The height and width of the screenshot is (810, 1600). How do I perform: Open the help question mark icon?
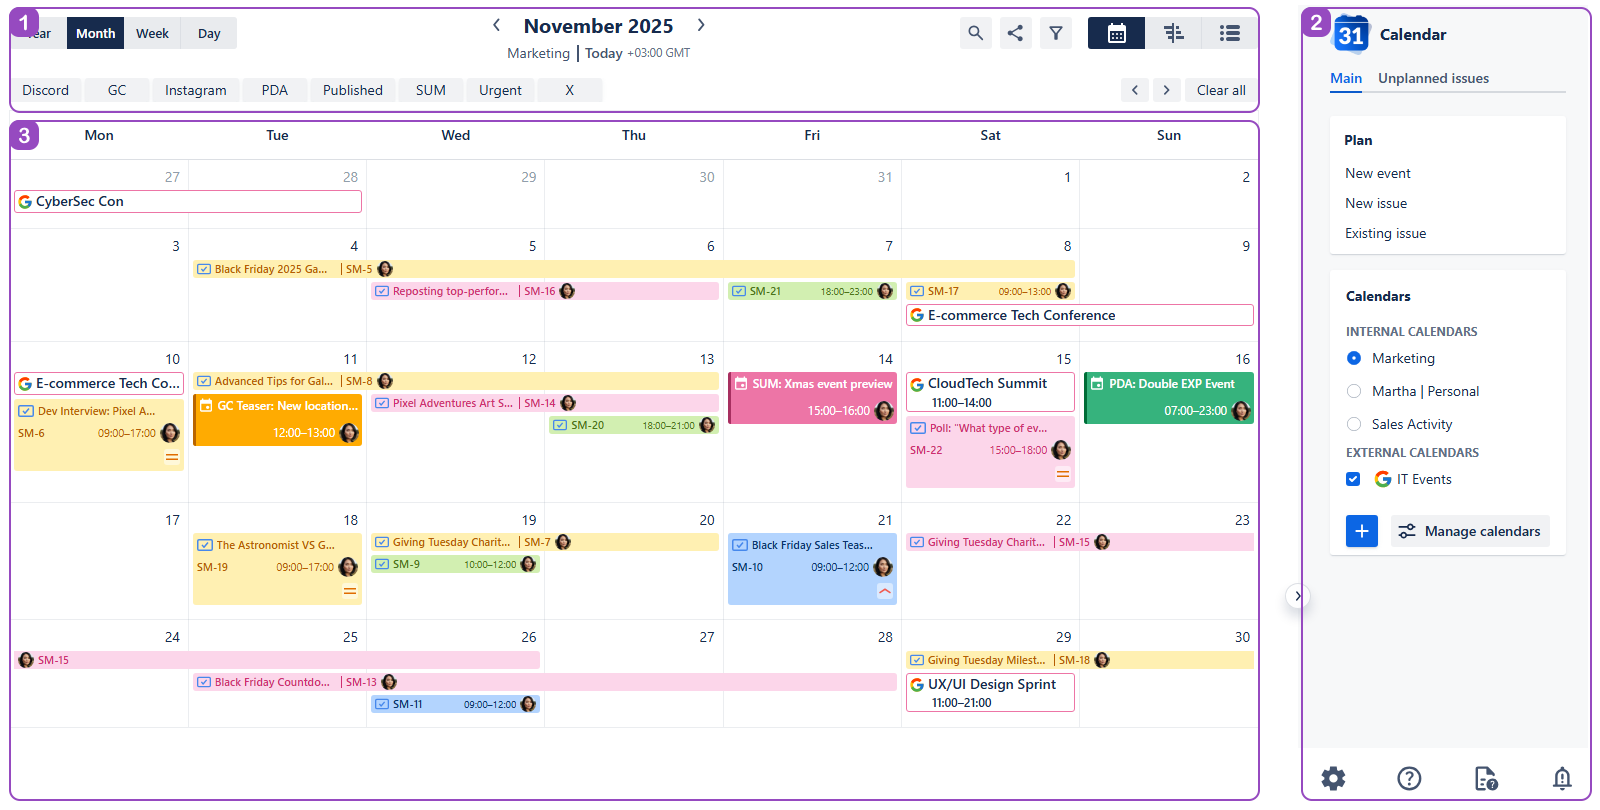click(x=1409, y=778)
